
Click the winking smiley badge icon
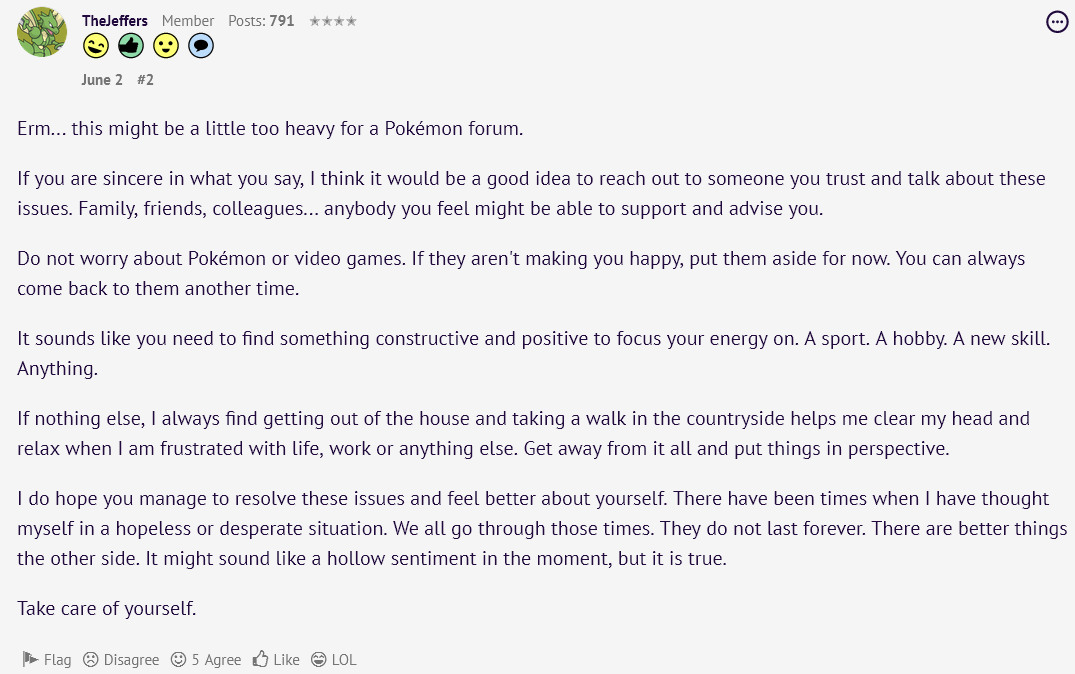tap(96, 46)
